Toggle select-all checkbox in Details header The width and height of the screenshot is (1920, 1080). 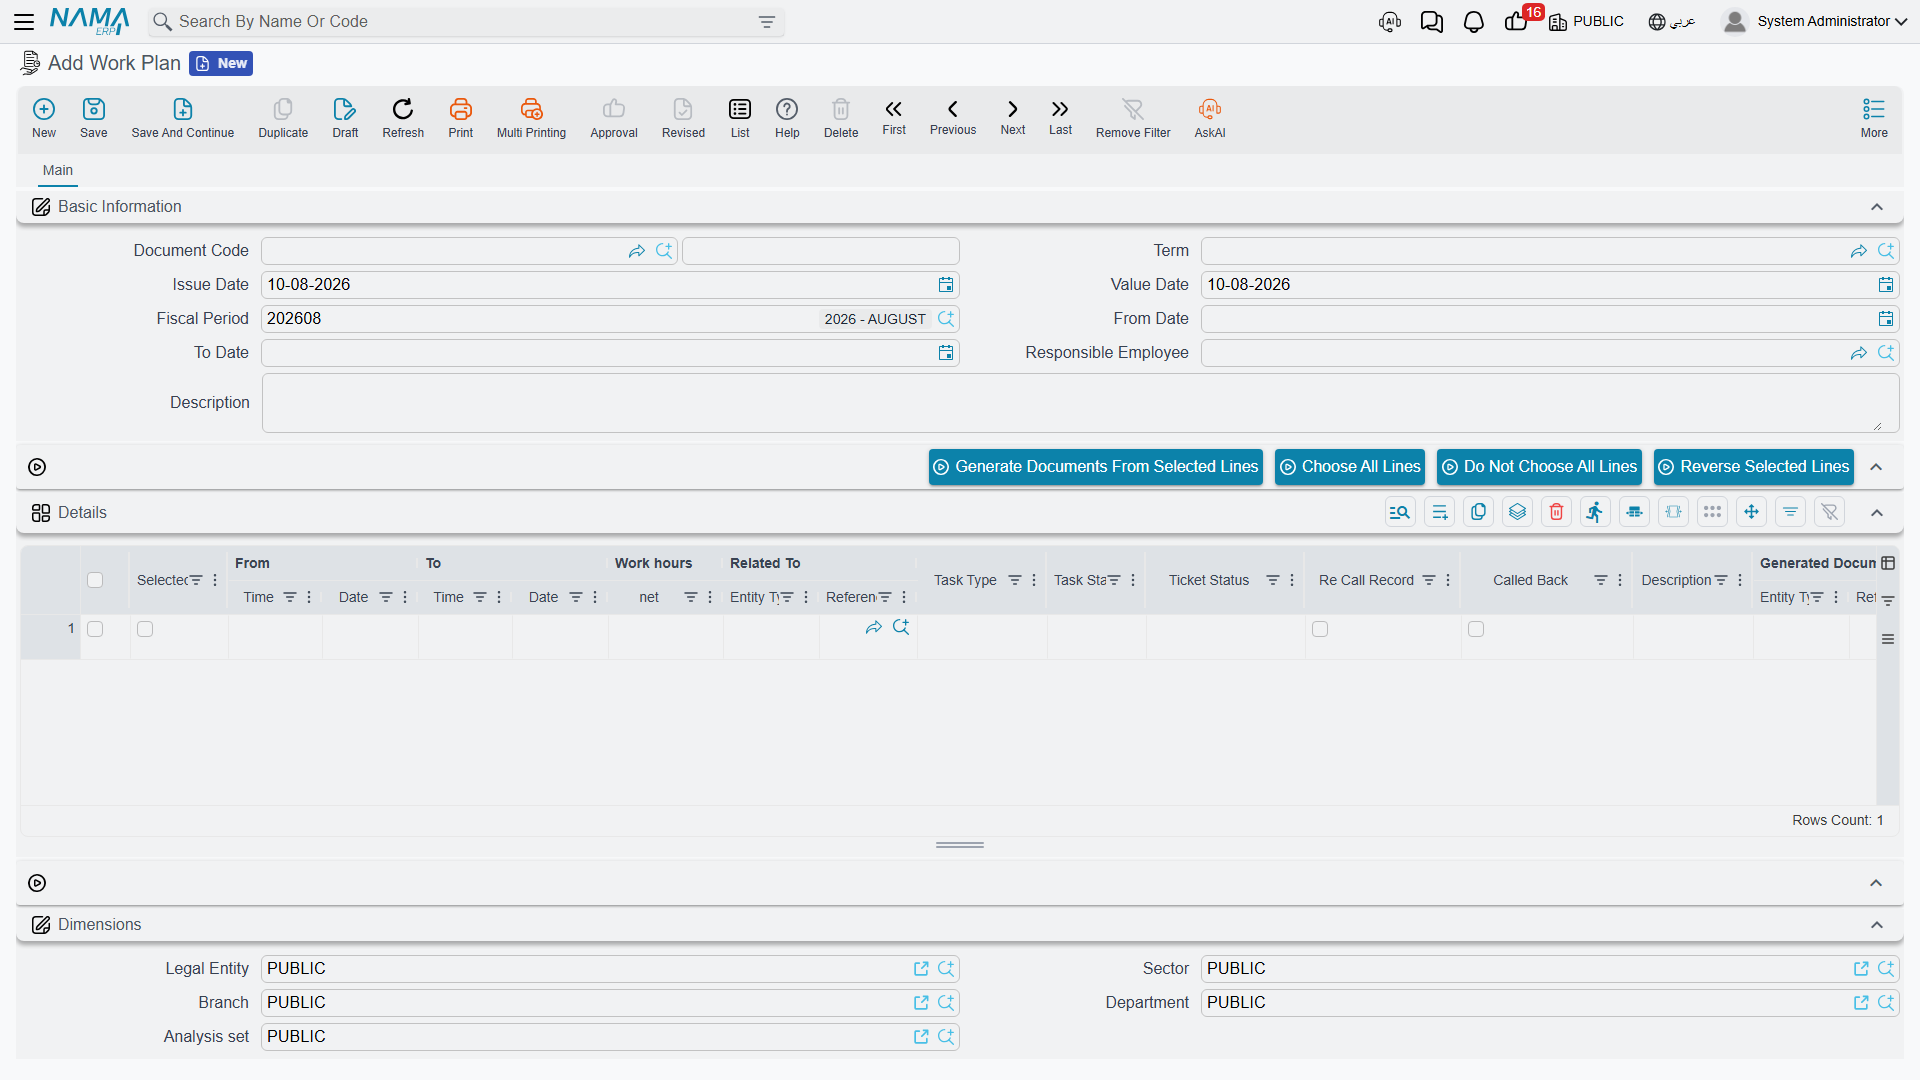click(x=95, y=580)
